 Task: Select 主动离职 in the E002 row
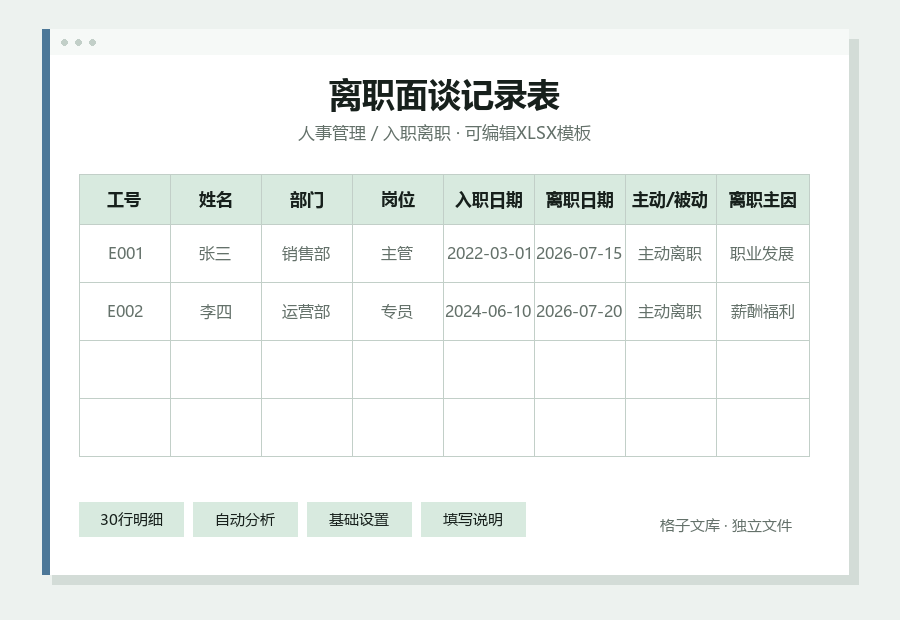(x=671, y=312)
